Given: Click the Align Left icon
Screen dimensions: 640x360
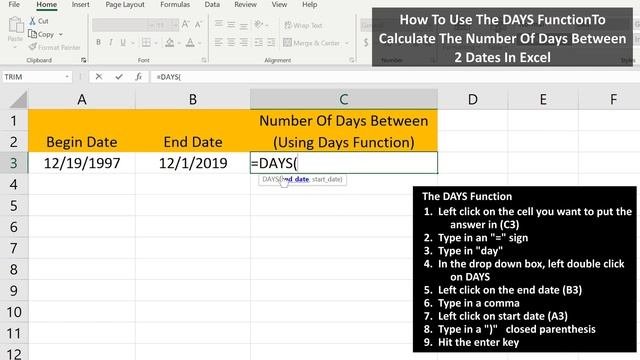Looking at the screenshot, I should click(219, 42).
